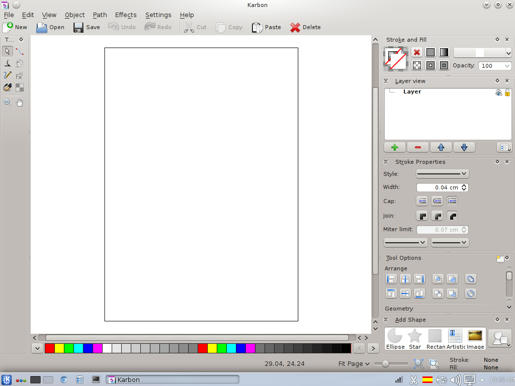The image size is (515, 386).
Task: Toggle lock of Layer with padlock icon
Action: tap(507, 93)
